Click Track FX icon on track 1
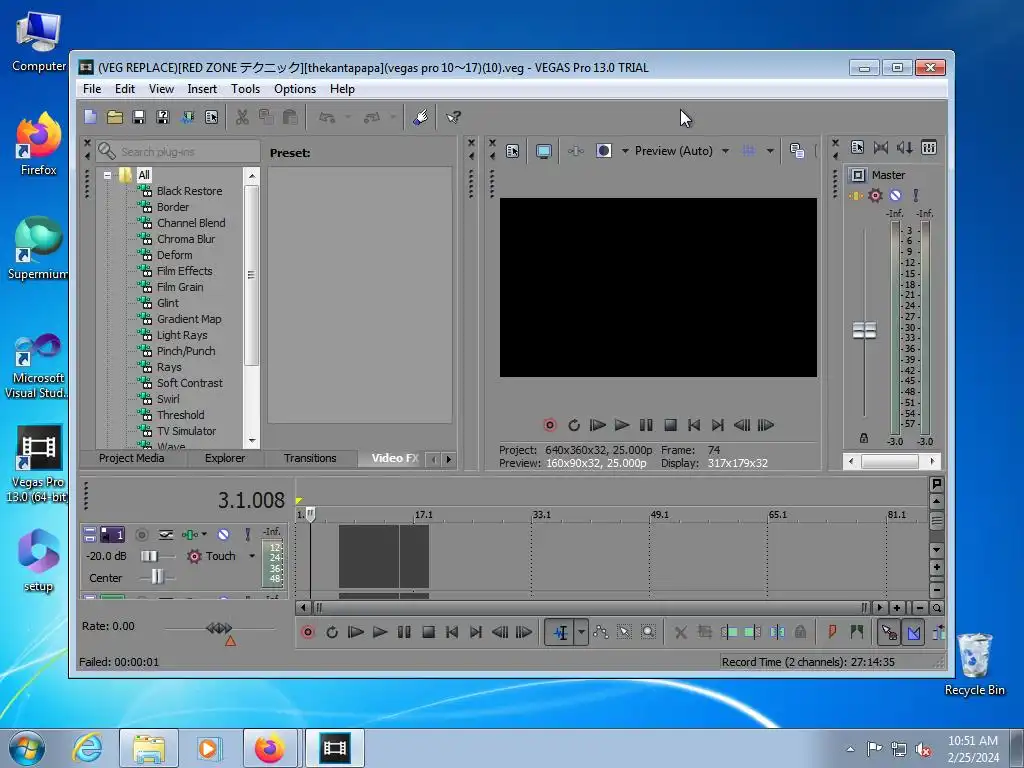1024x768 pixels. pyautogui.click(x=189, y=535)
